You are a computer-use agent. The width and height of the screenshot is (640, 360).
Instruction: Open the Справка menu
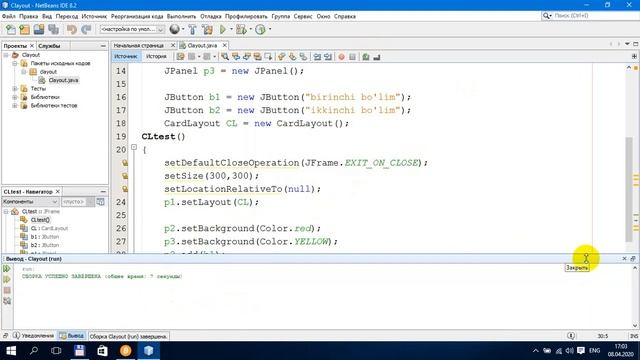345,16
